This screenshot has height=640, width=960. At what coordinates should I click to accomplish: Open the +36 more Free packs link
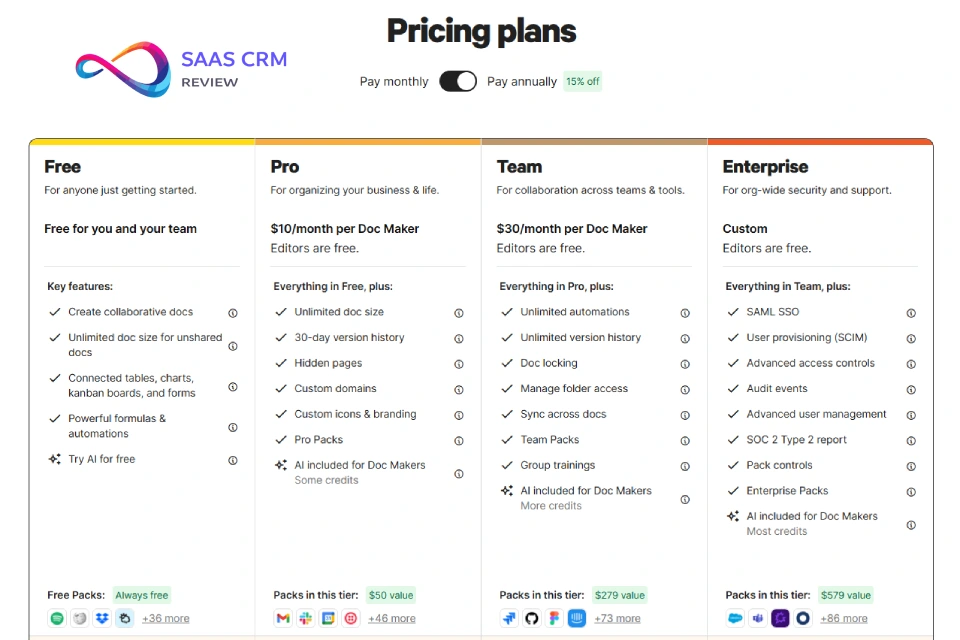coord(166,618)
